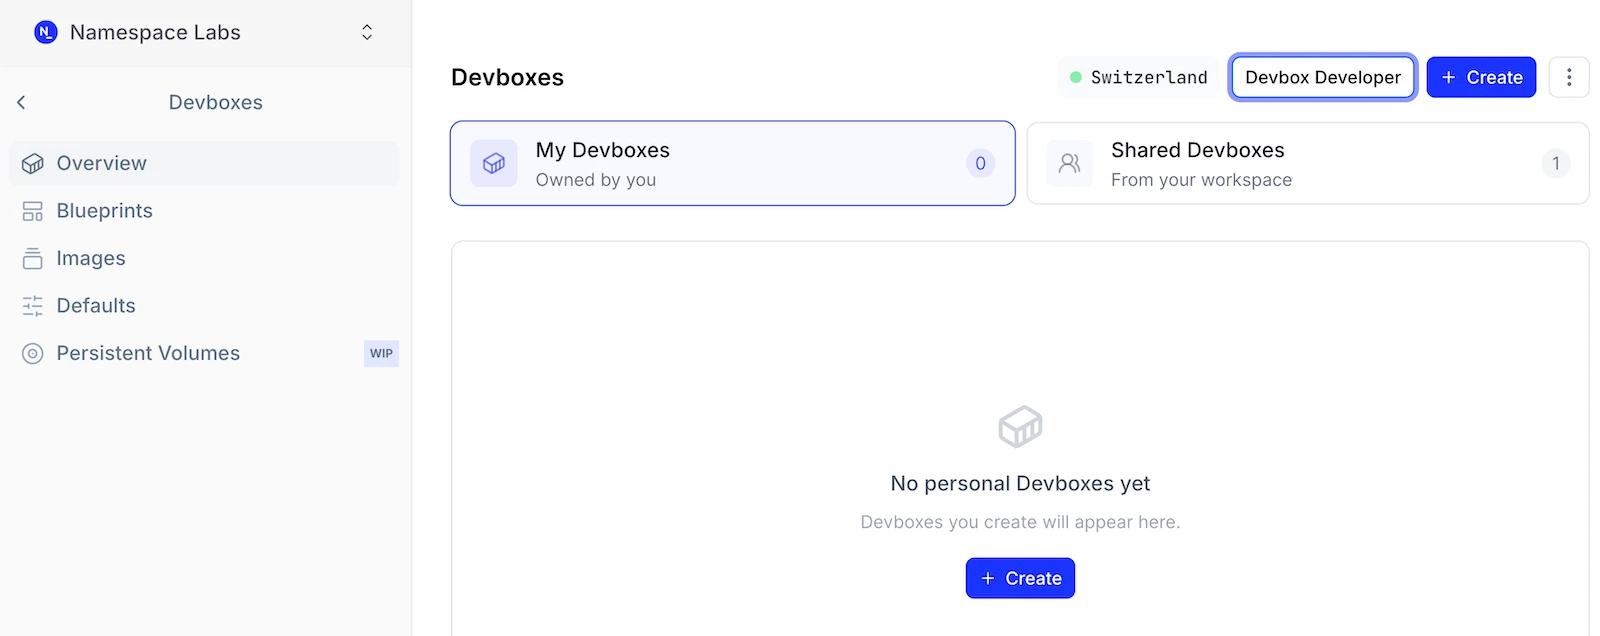Click the Create button in empty state
Image resolution: width=1600 pixels, height=636 pixels.
tap(1020, 578)
